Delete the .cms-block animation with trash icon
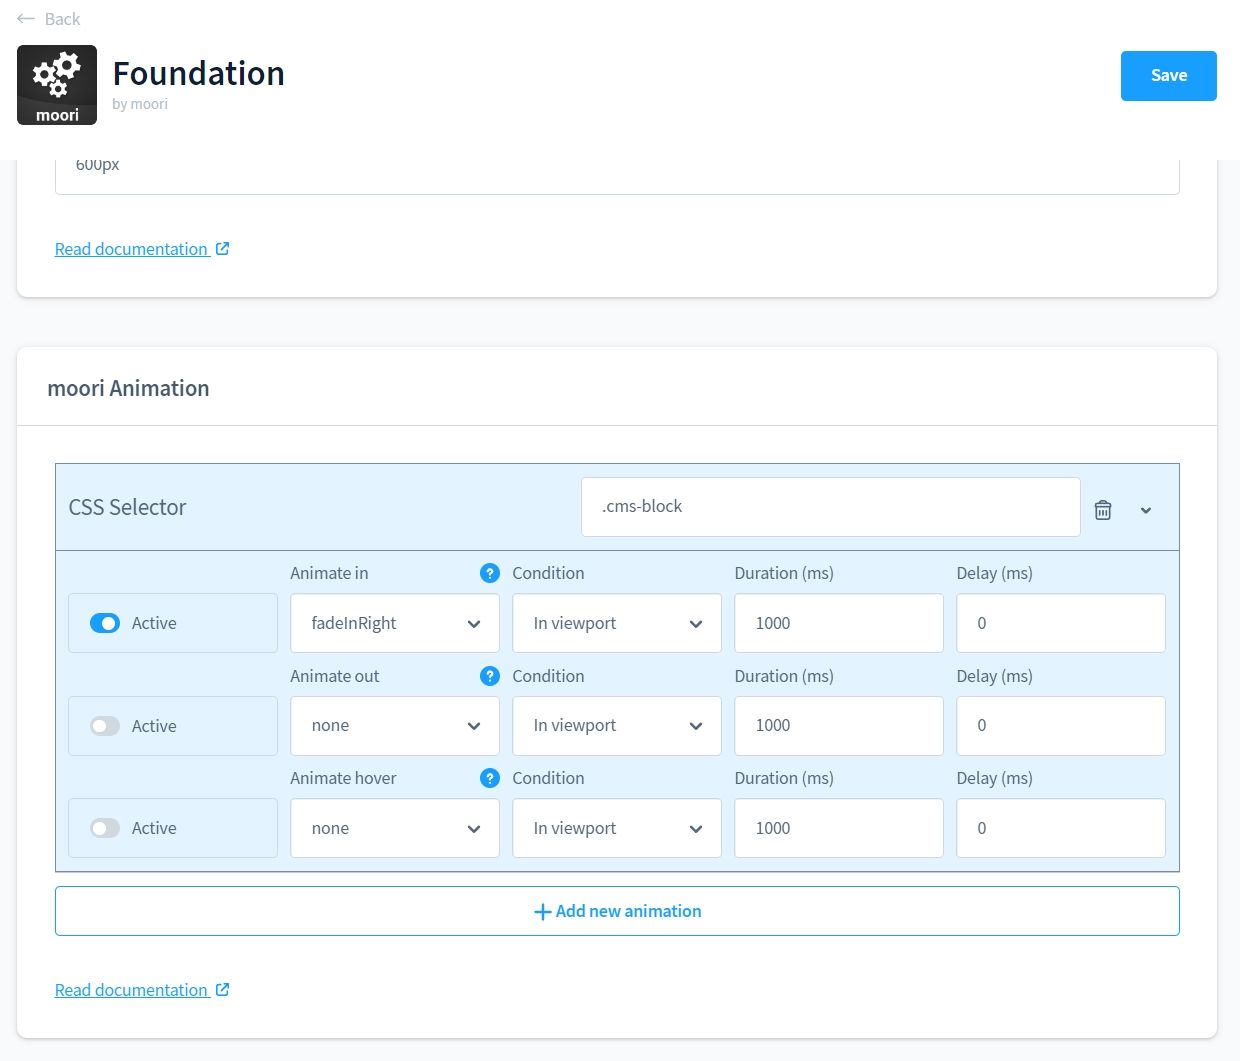 coord(1102,510)
